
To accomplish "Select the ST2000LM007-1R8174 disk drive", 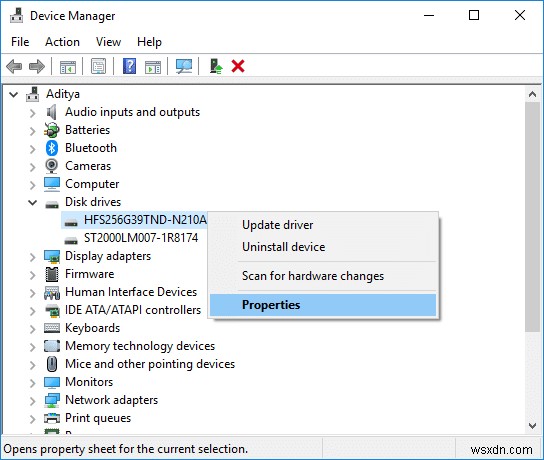I will pos(141,238).
